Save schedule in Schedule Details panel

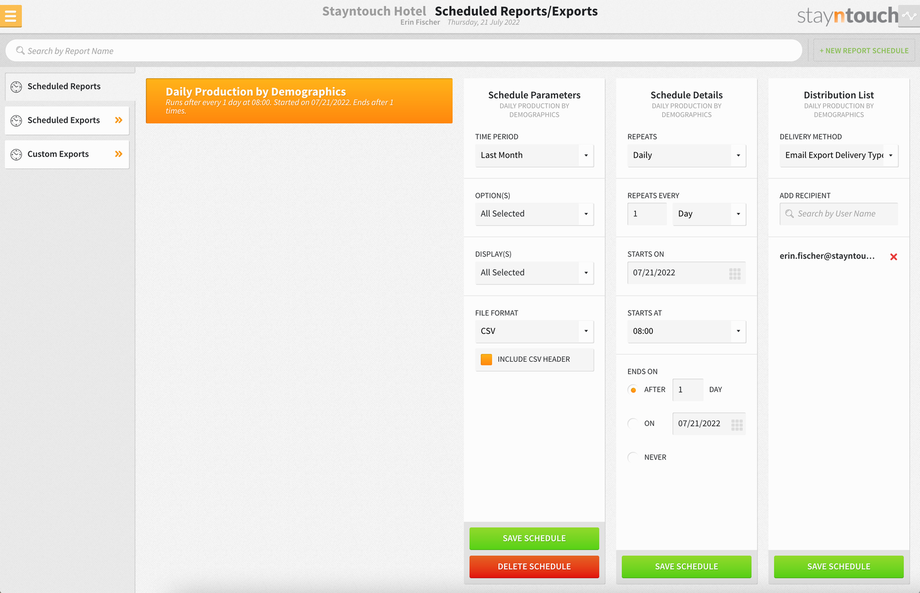point(686,567)
